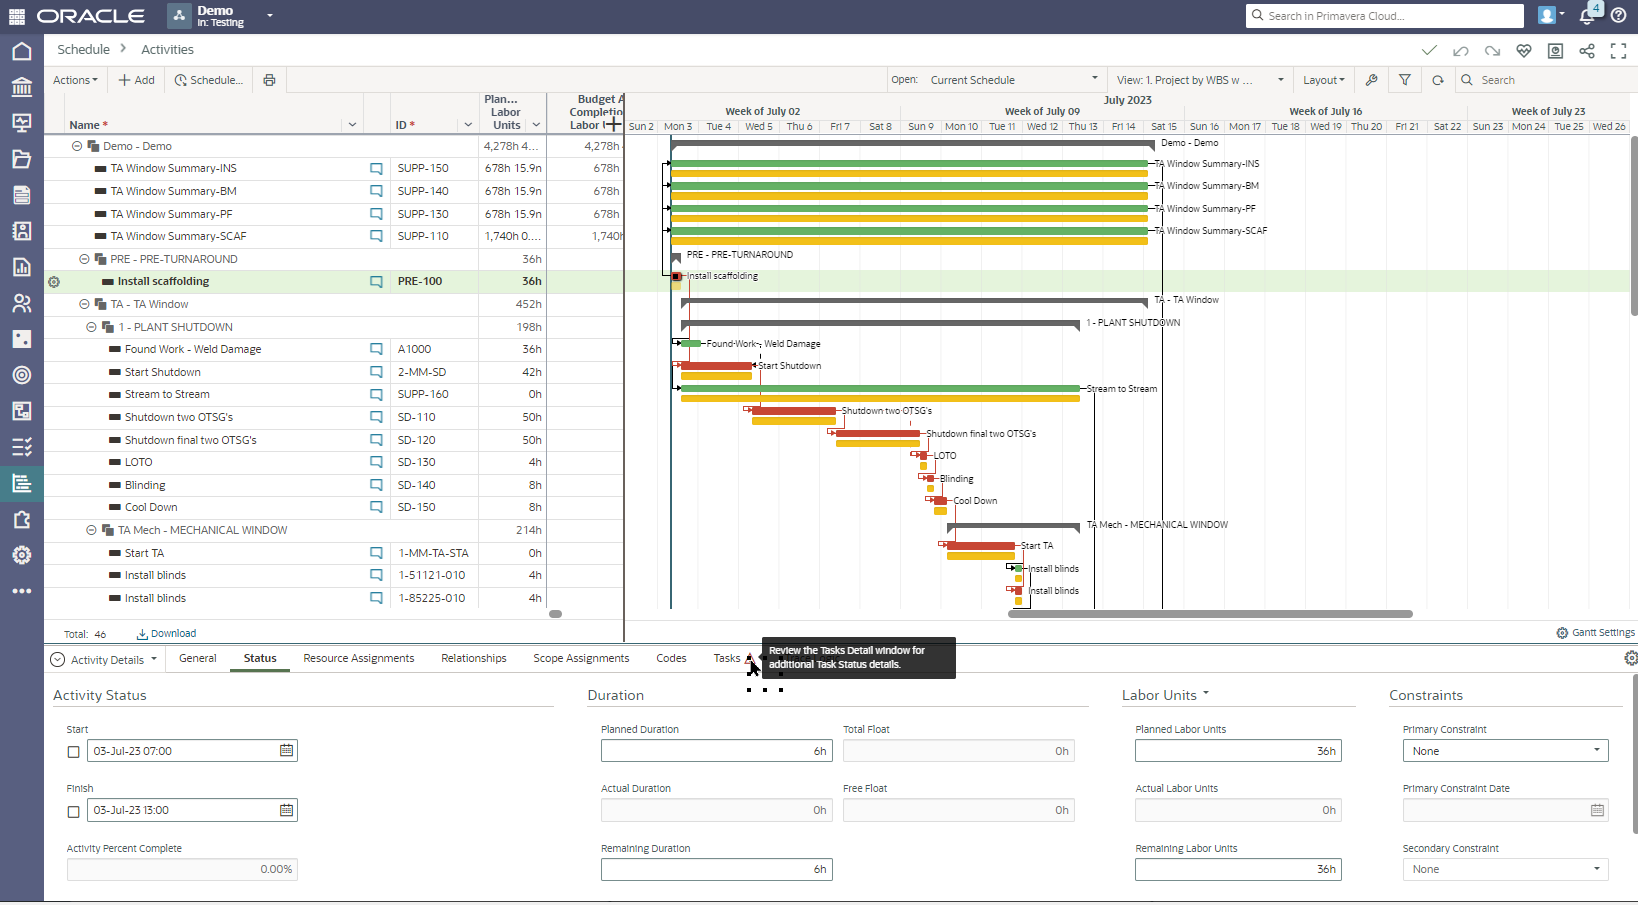Viewport: 1638px width, 905px height.
Task: Click the Download link
Action: tap(167, 634)
